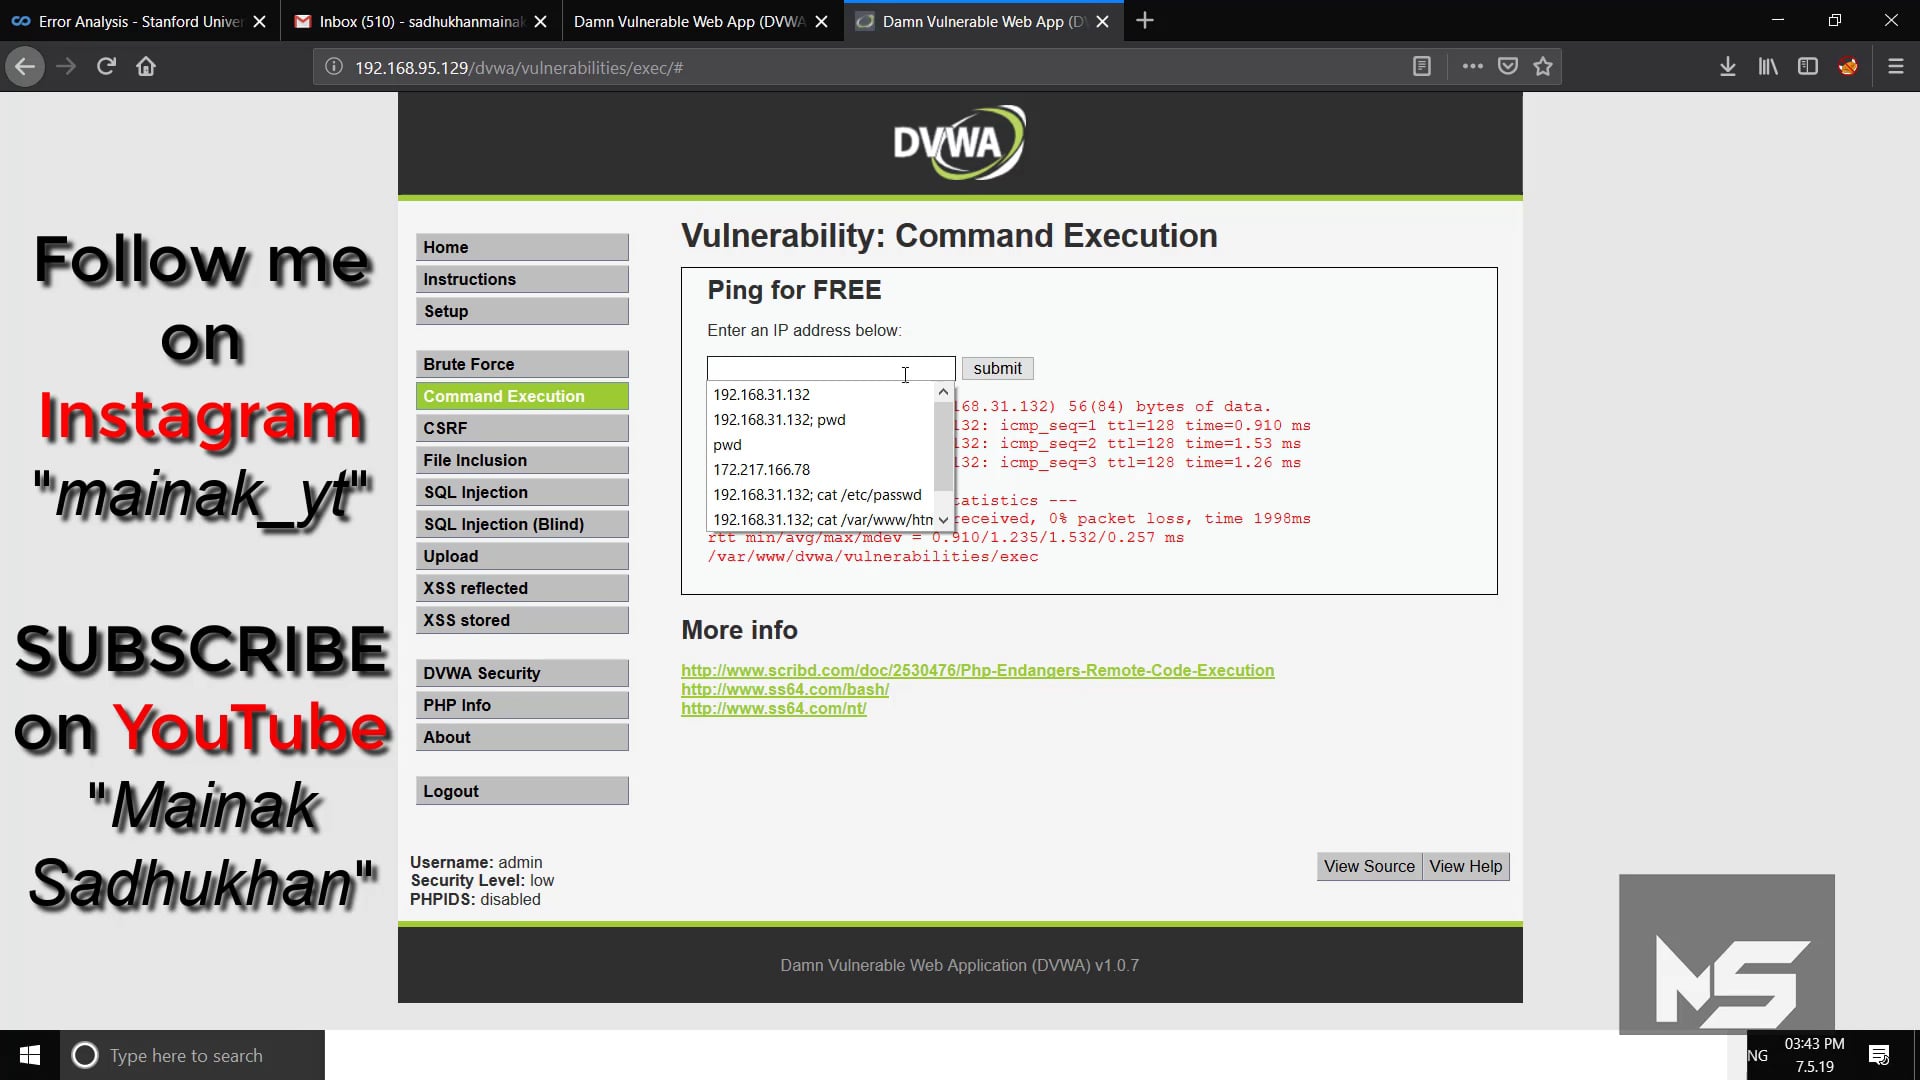Open XSS reflected page

[522, 588]
